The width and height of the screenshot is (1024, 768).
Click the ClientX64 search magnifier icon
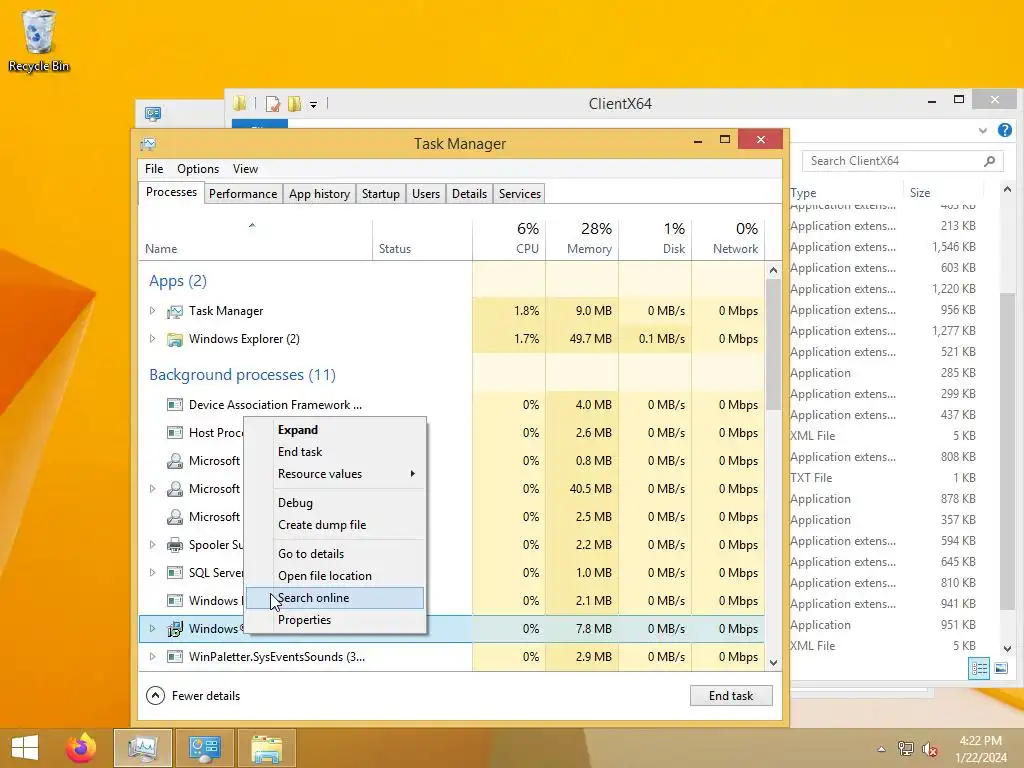[989, 161]
